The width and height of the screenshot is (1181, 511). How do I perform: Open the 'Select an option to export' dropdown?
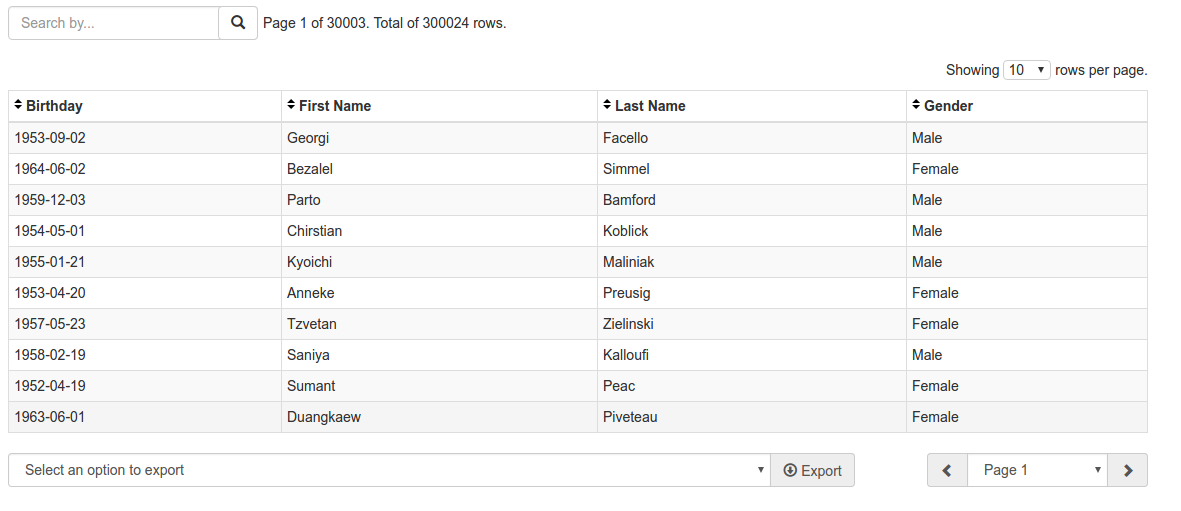389,470
